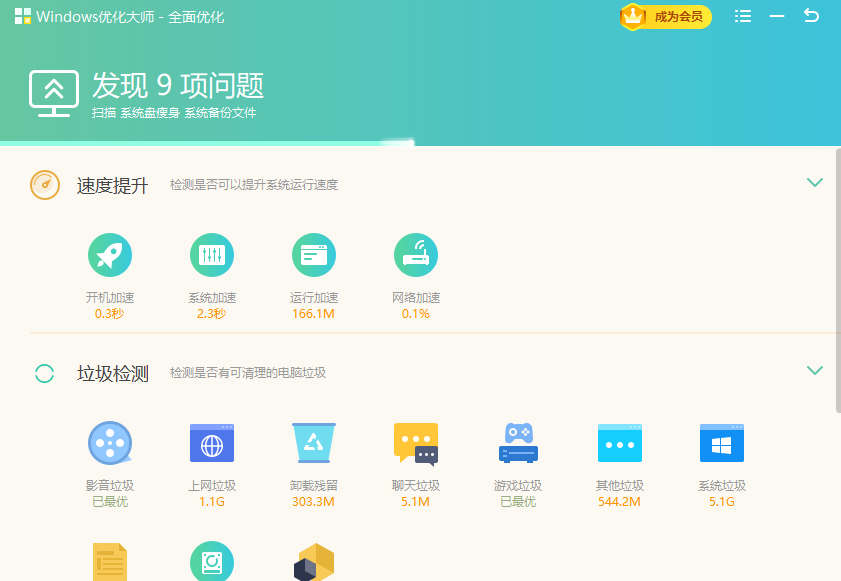Open the list menu in the title bar
This screenshot has height=581, width=841.
point(743,16)
